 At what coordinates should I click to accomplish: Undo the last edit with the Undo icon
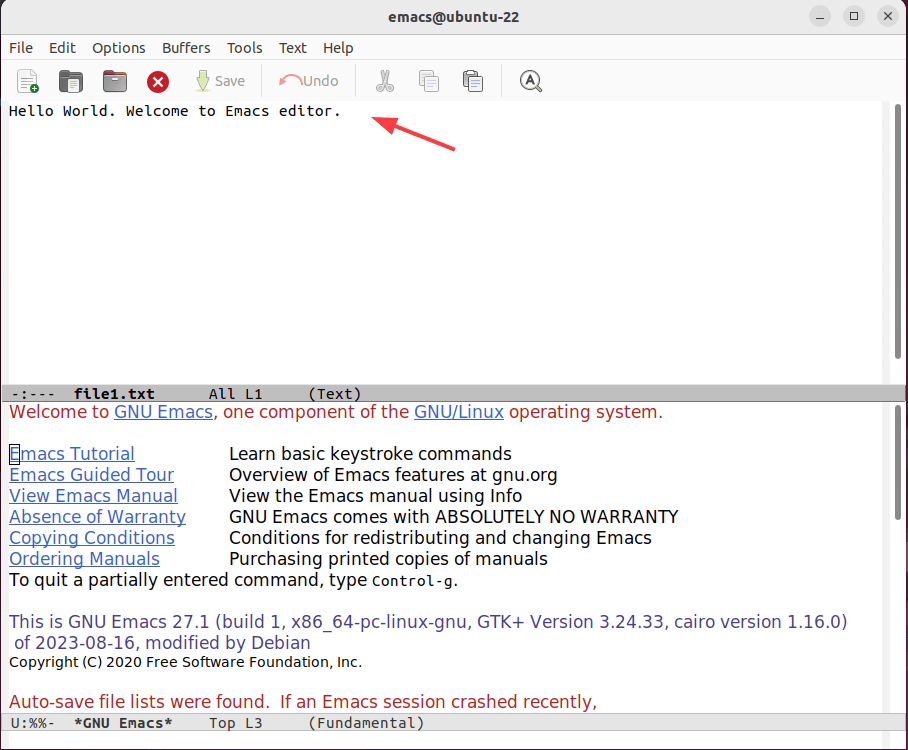coord(308,81)
